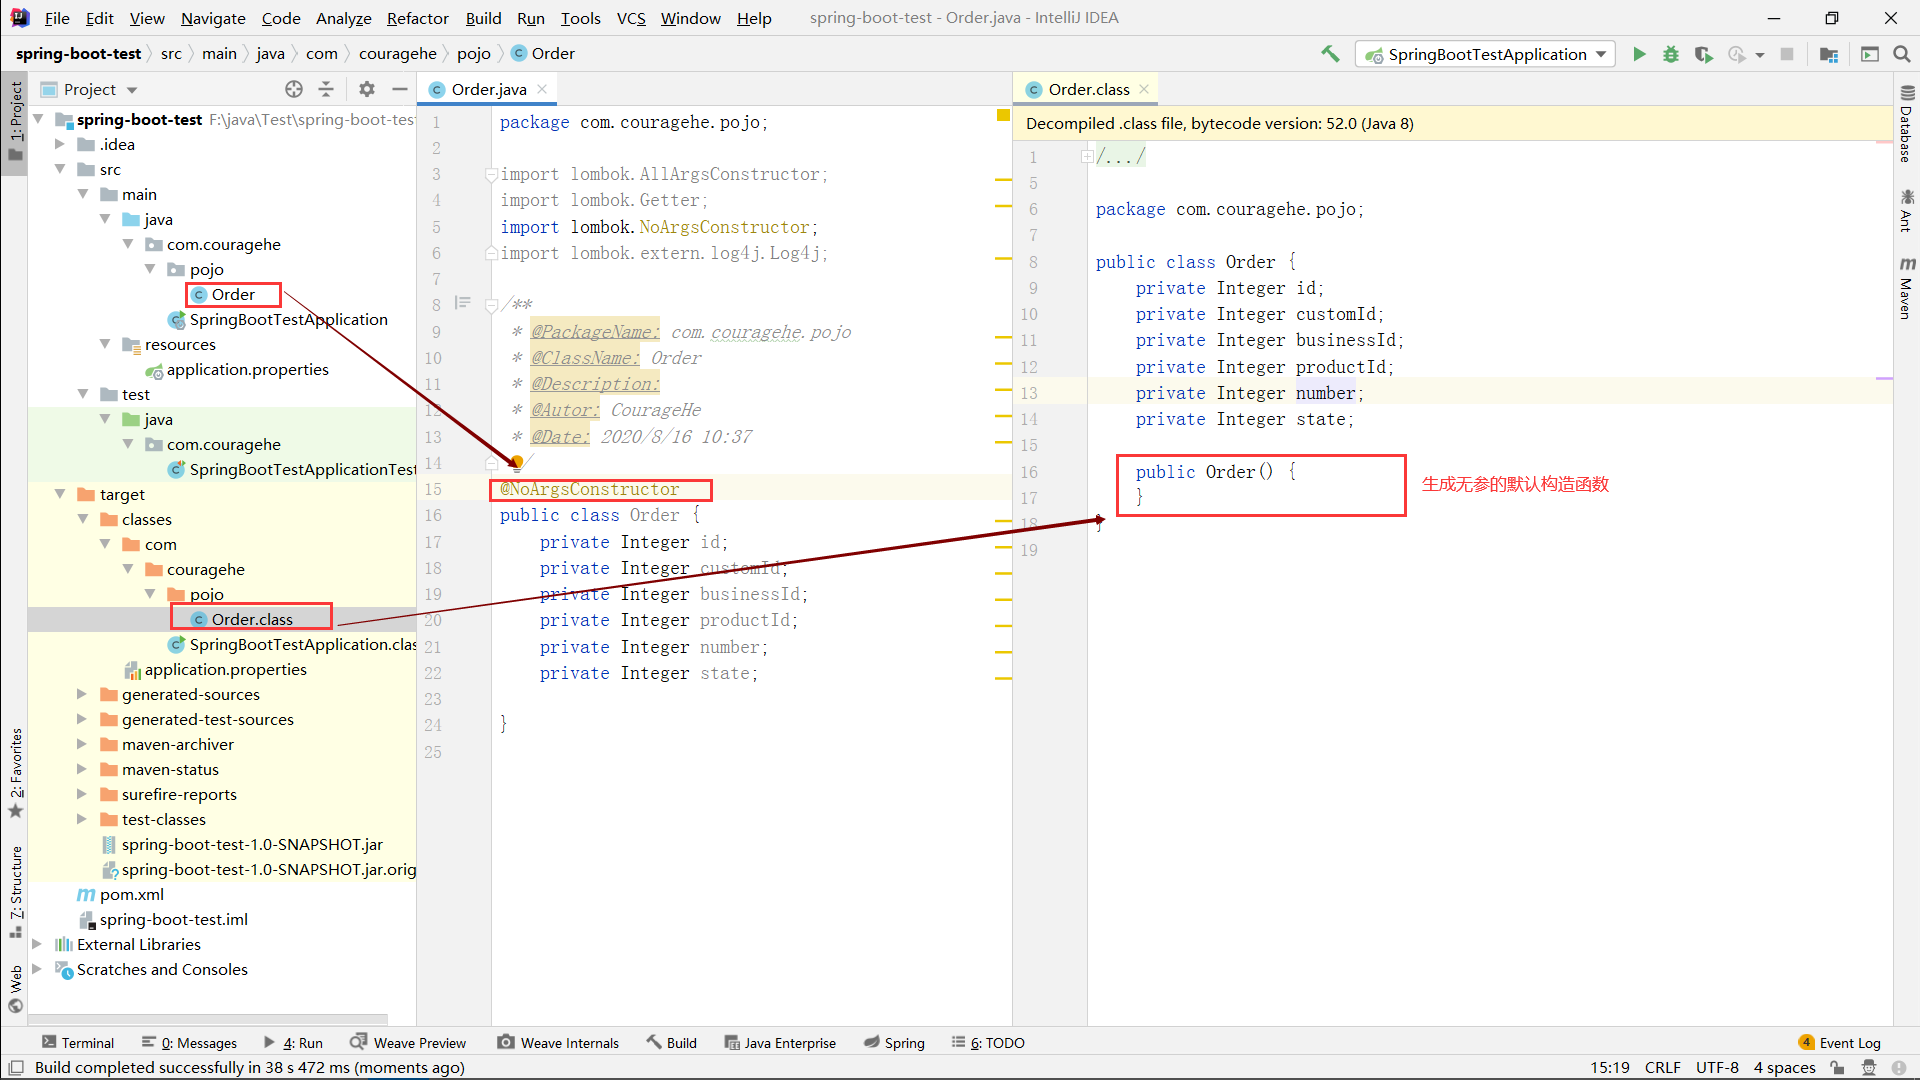Click the intention light bulb in gutter
This screenshot has width=1920, height=1080.
pos(517,462)
